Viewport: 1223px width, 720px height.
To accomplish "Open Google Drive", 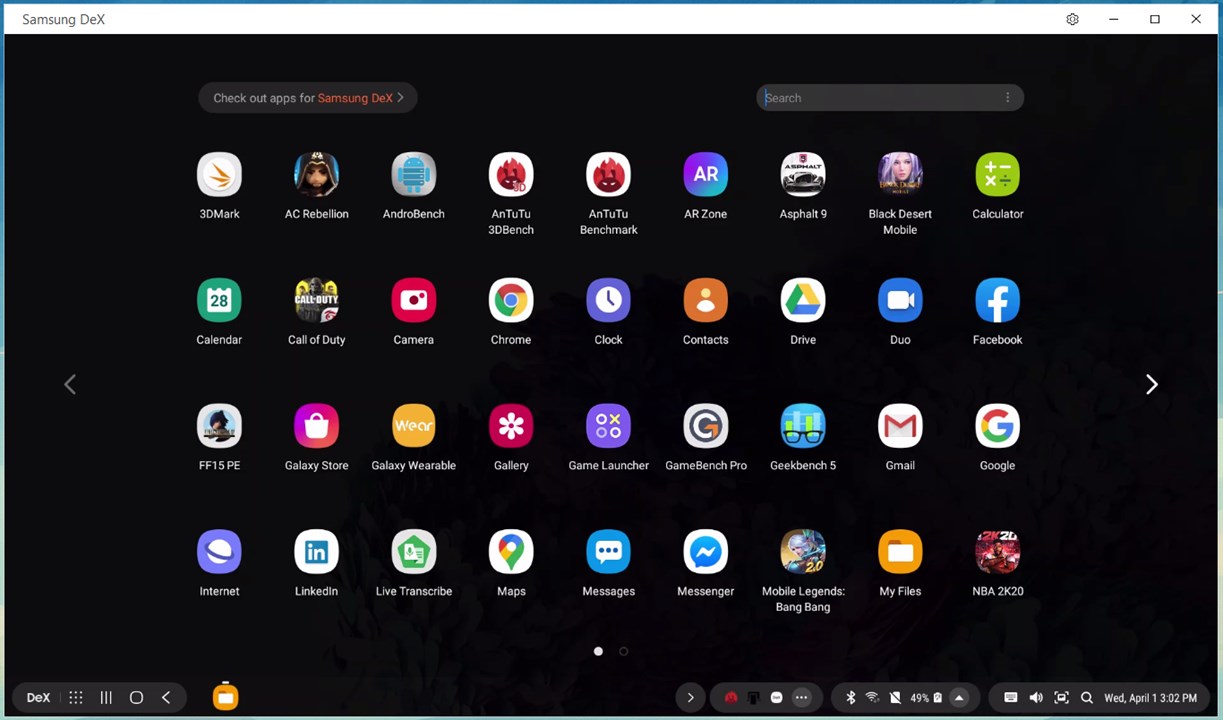I will (803, 300).
